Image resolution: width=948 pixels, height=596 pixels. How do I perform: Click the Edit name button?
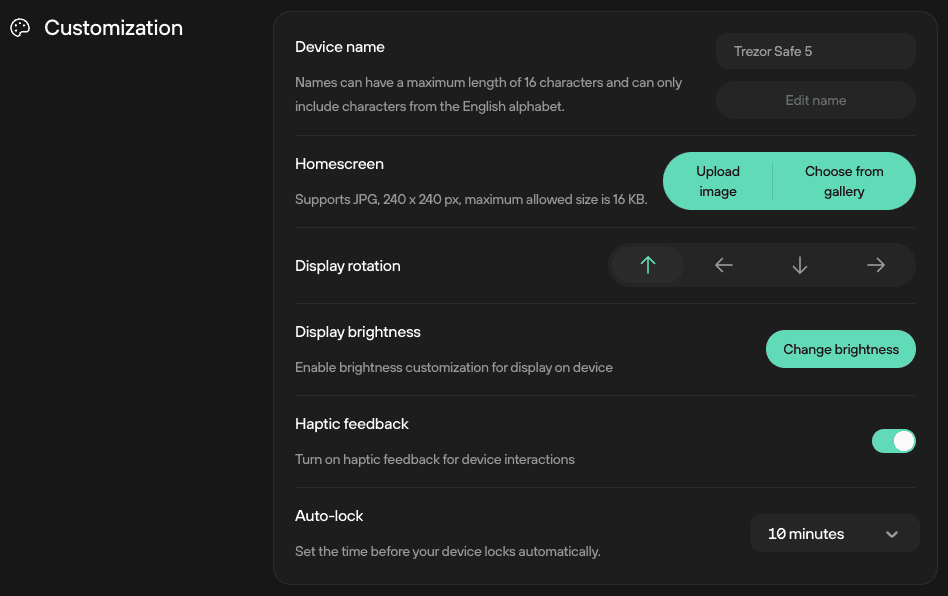(x=816, y=100)
